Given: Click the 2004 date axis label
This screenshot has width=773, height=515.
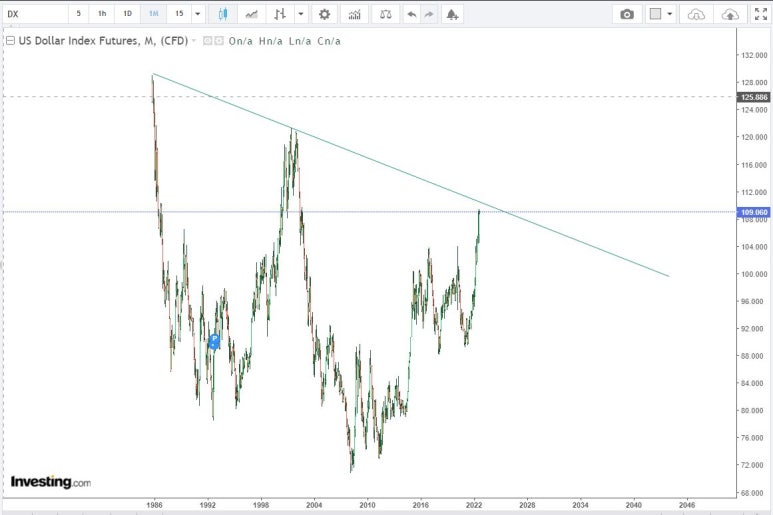Looking at the screenshot, I should (314, 505).
